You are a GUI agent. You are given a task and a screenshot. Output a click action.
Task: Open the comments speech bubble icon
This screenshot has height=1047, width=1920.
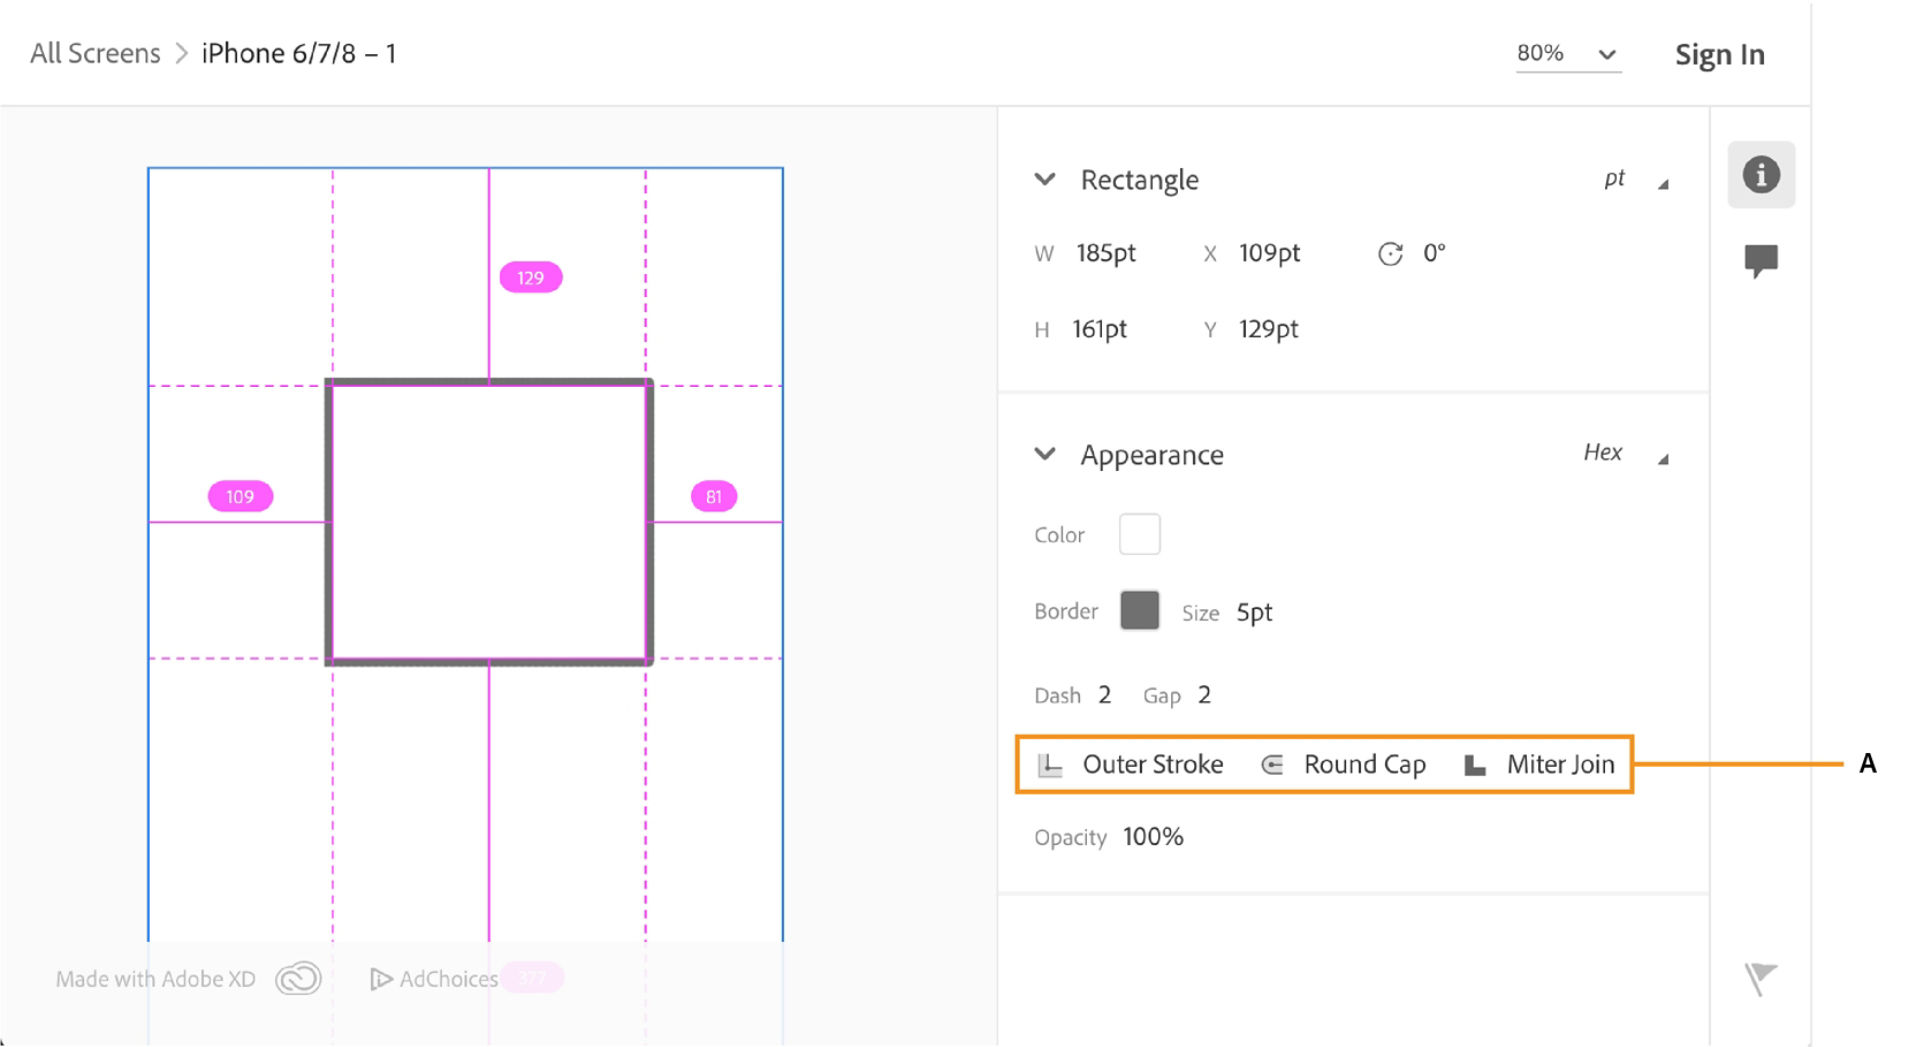pos(1761,261)
